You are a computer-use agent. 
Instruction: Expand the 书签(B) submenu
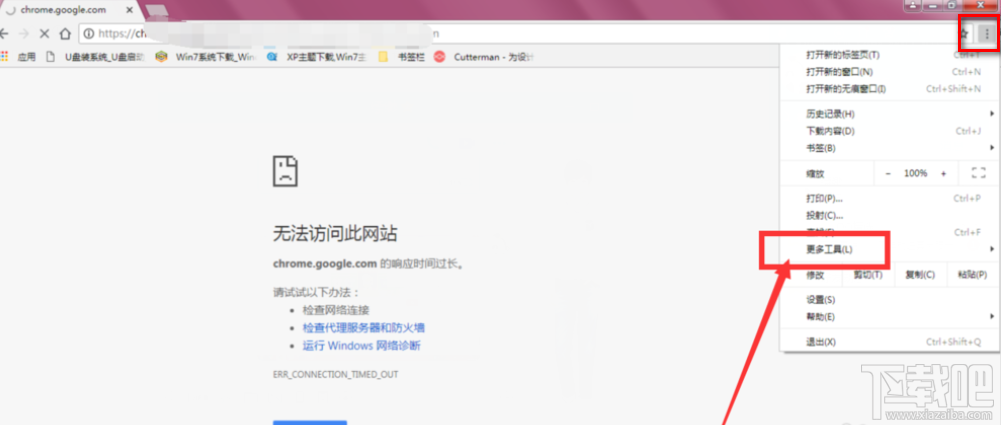(889, 148)
